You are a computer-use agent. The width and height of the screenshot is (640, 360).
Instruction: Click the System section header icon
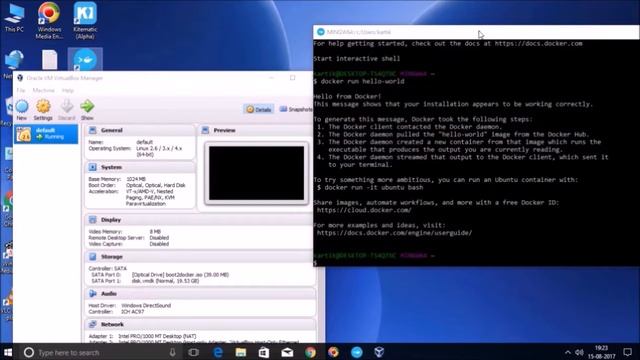coord(93,167)
